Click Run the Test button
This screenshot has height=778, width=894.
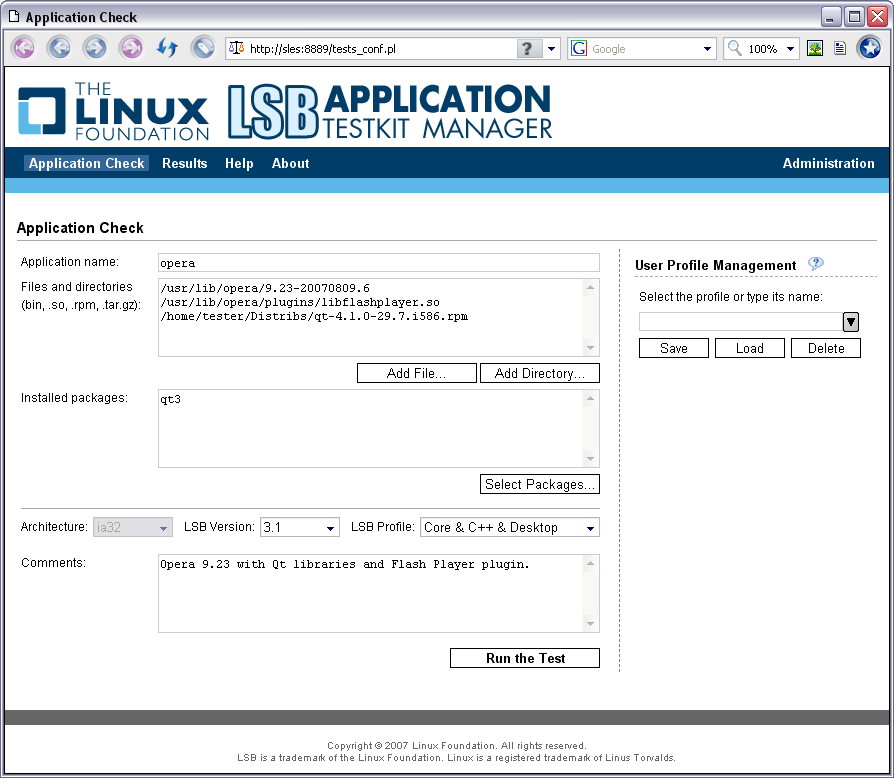525,658
